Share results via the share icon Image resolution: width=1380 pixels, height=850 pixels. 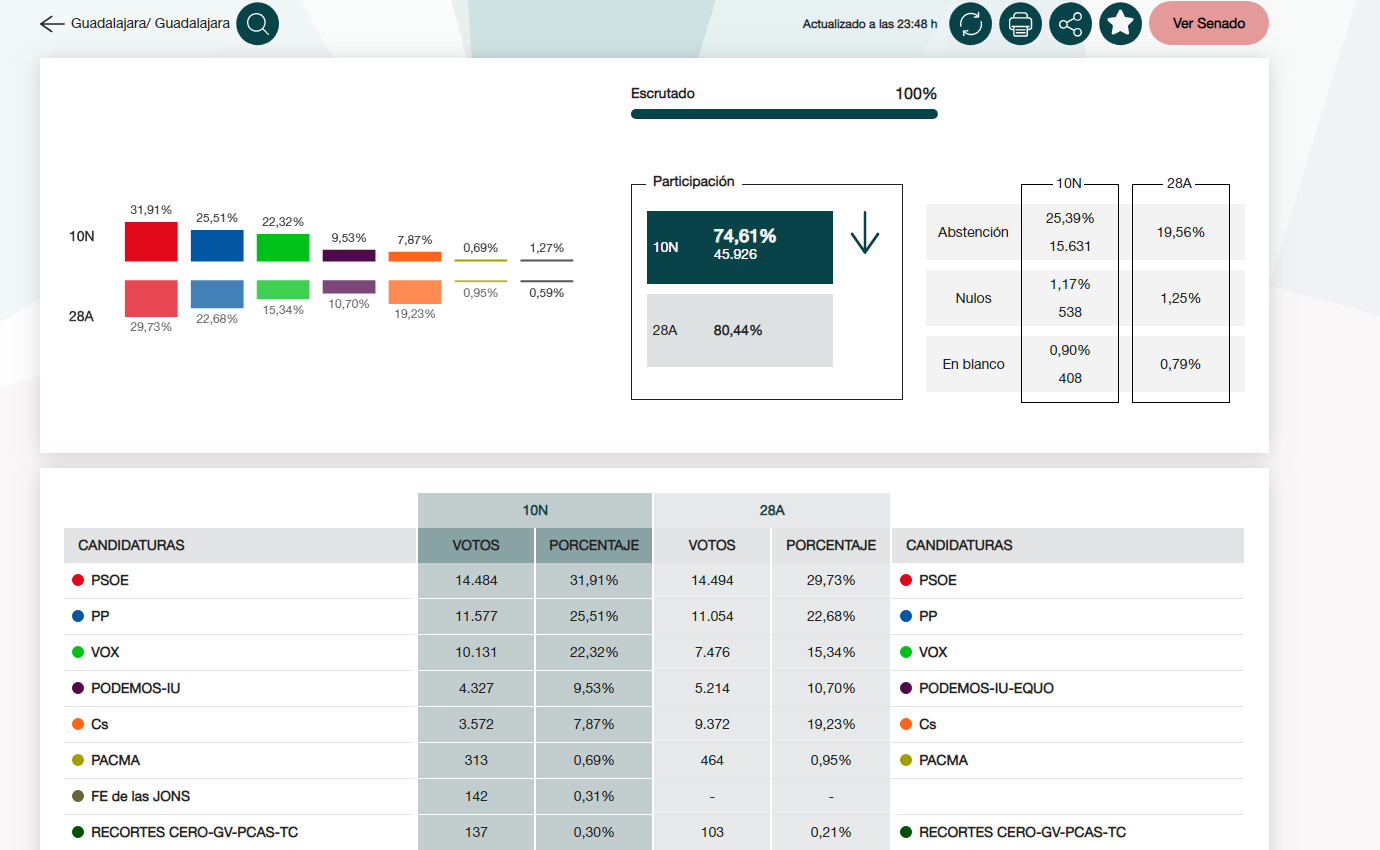[x=1070, y=24]
